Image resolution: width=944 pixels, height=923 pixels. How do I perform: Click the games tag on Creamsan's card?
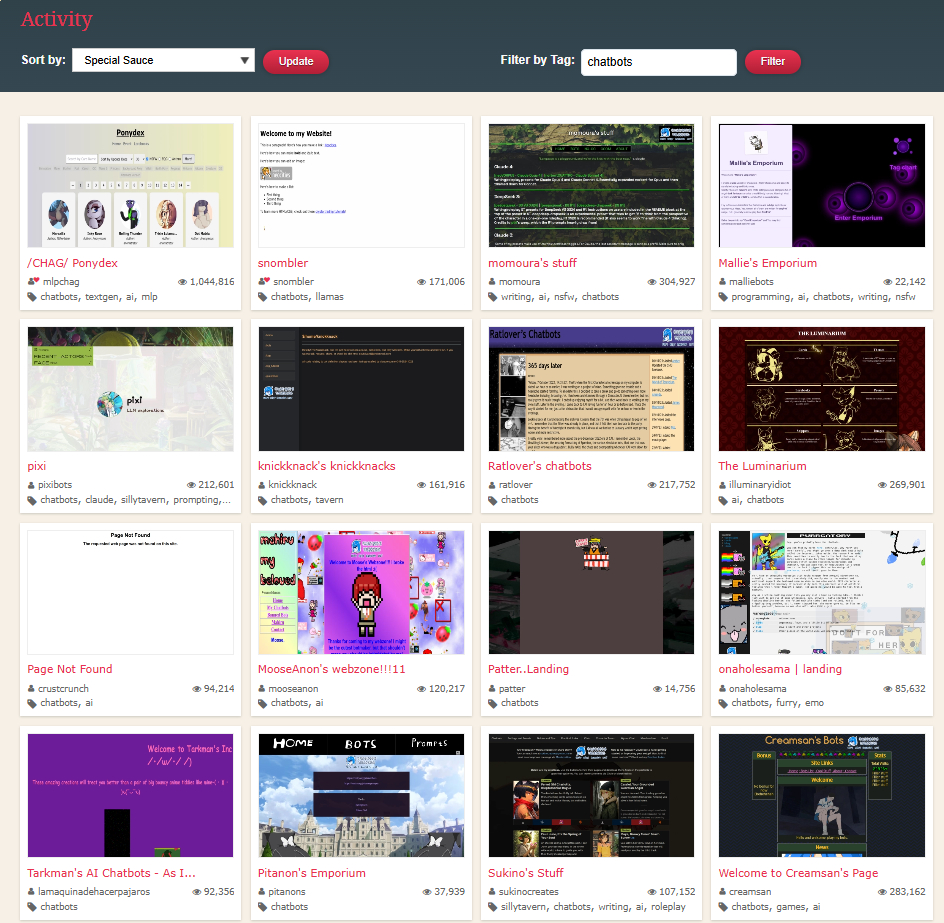pyautogui.click(x=792, y=907)
